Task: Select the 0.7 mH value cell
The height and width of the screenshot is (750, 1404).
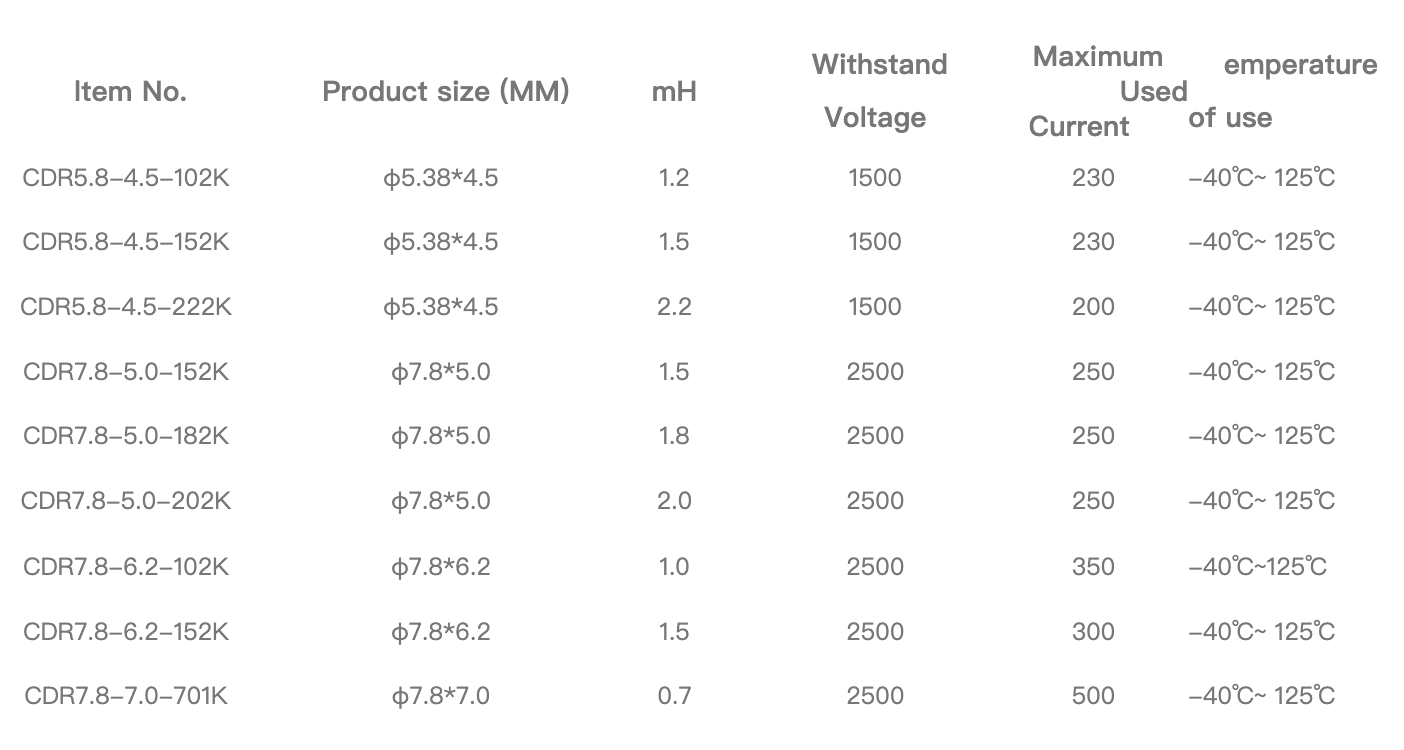Action: pyautogui.click(x=674, y=696)
